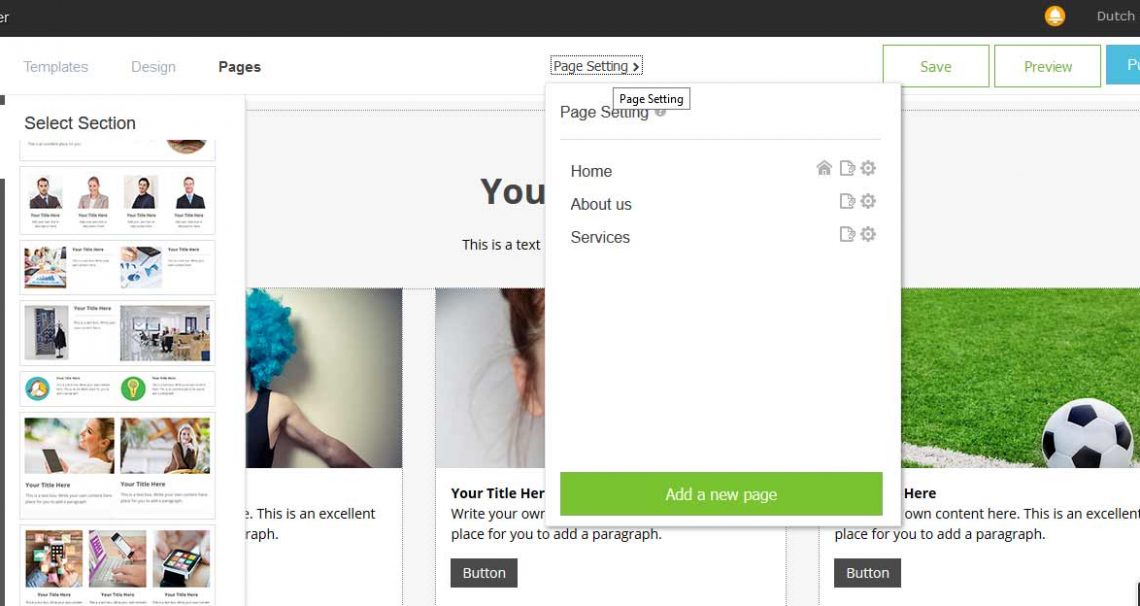Select the About us page entry

[x=601, y=204]
